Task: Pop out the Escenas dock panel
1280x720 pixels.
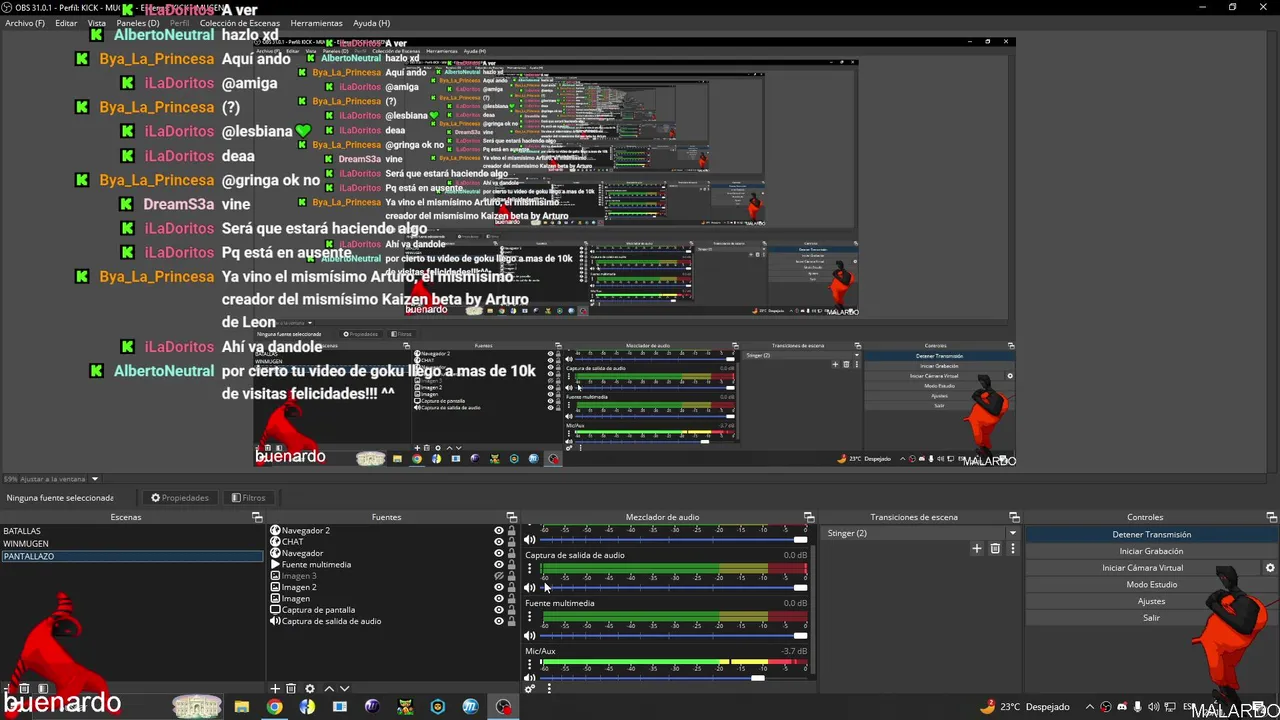Action: (x=257, y=517)
